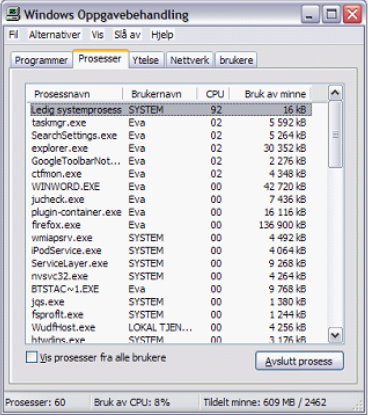Click the 136 900 kB memory value
Viewport: 373px width, 417px height.
pyautogui.click(x=282, y=225)
